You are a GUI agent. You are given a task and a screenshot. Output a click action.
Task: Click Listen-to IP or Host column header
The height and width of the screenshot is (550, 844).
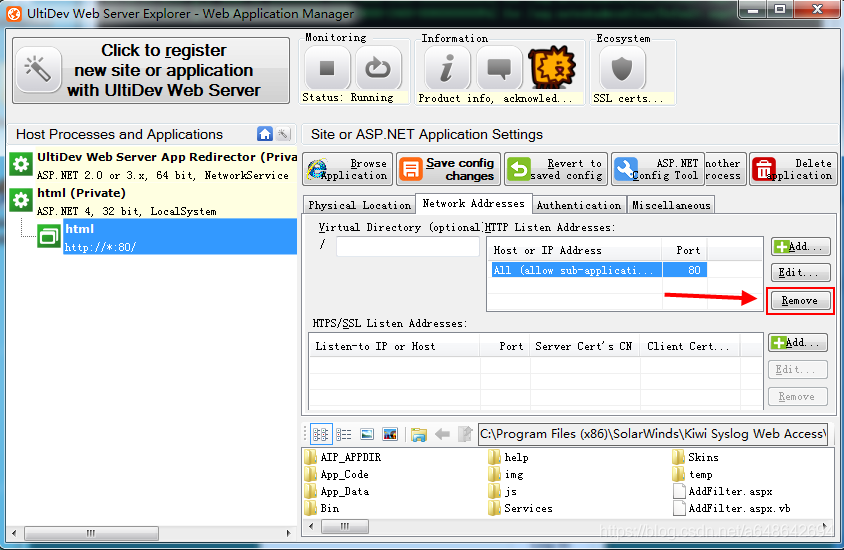tap(394, 346)
